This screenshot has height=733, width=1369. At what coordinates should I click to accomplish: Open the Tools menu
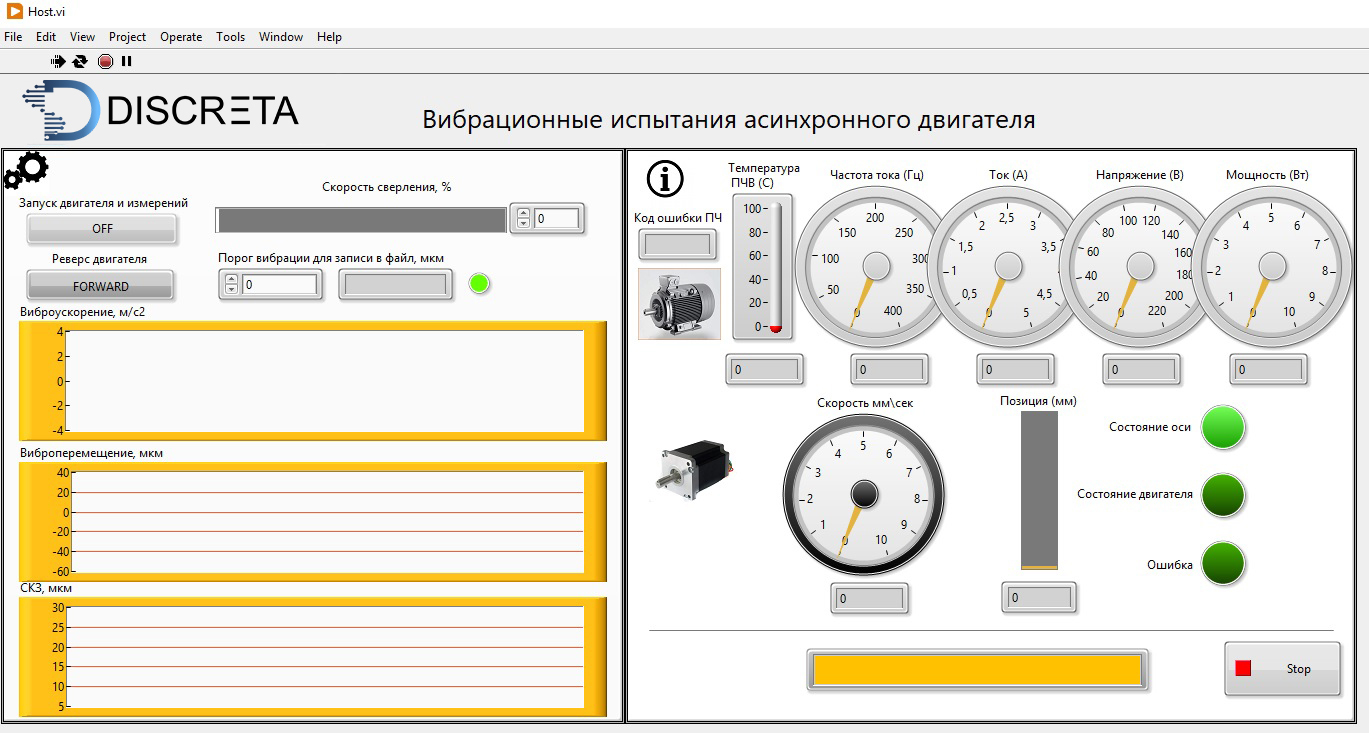click(x=230, y=37)
